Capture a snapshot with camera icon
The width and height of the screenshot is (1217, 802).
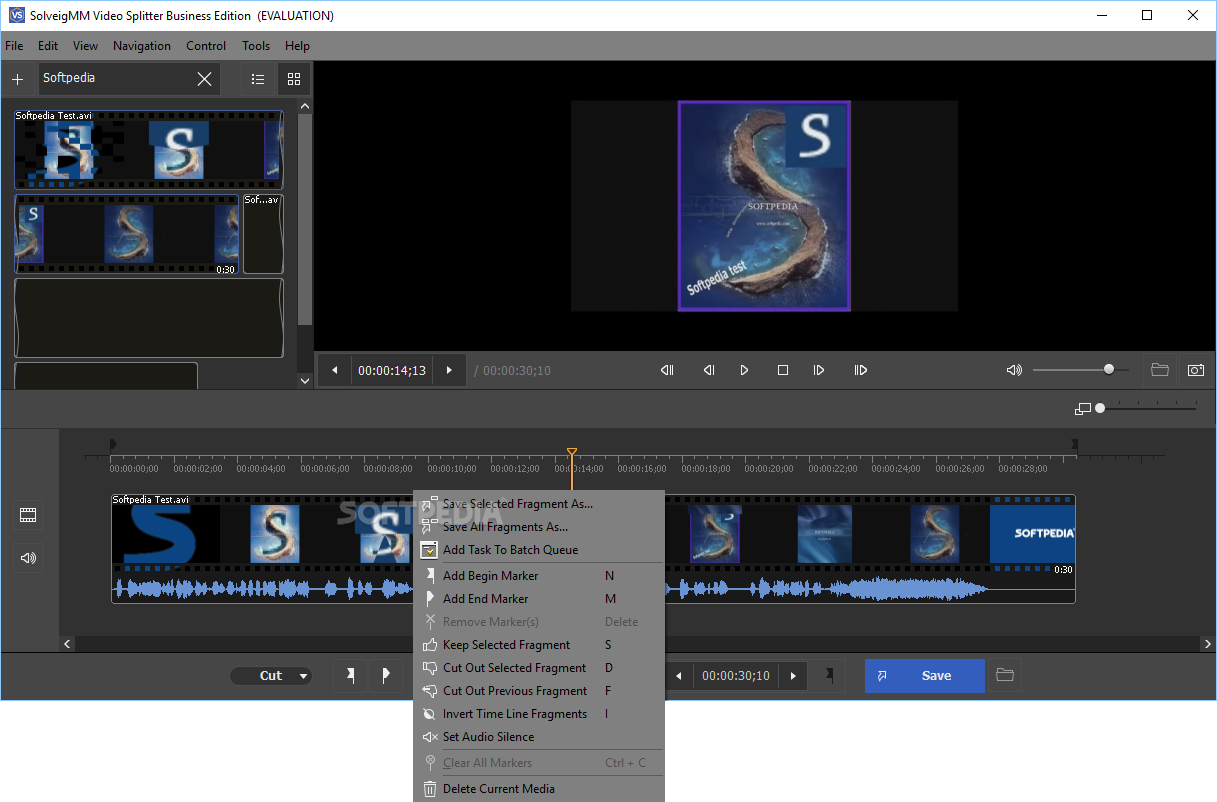click(x=1196, y=370)
